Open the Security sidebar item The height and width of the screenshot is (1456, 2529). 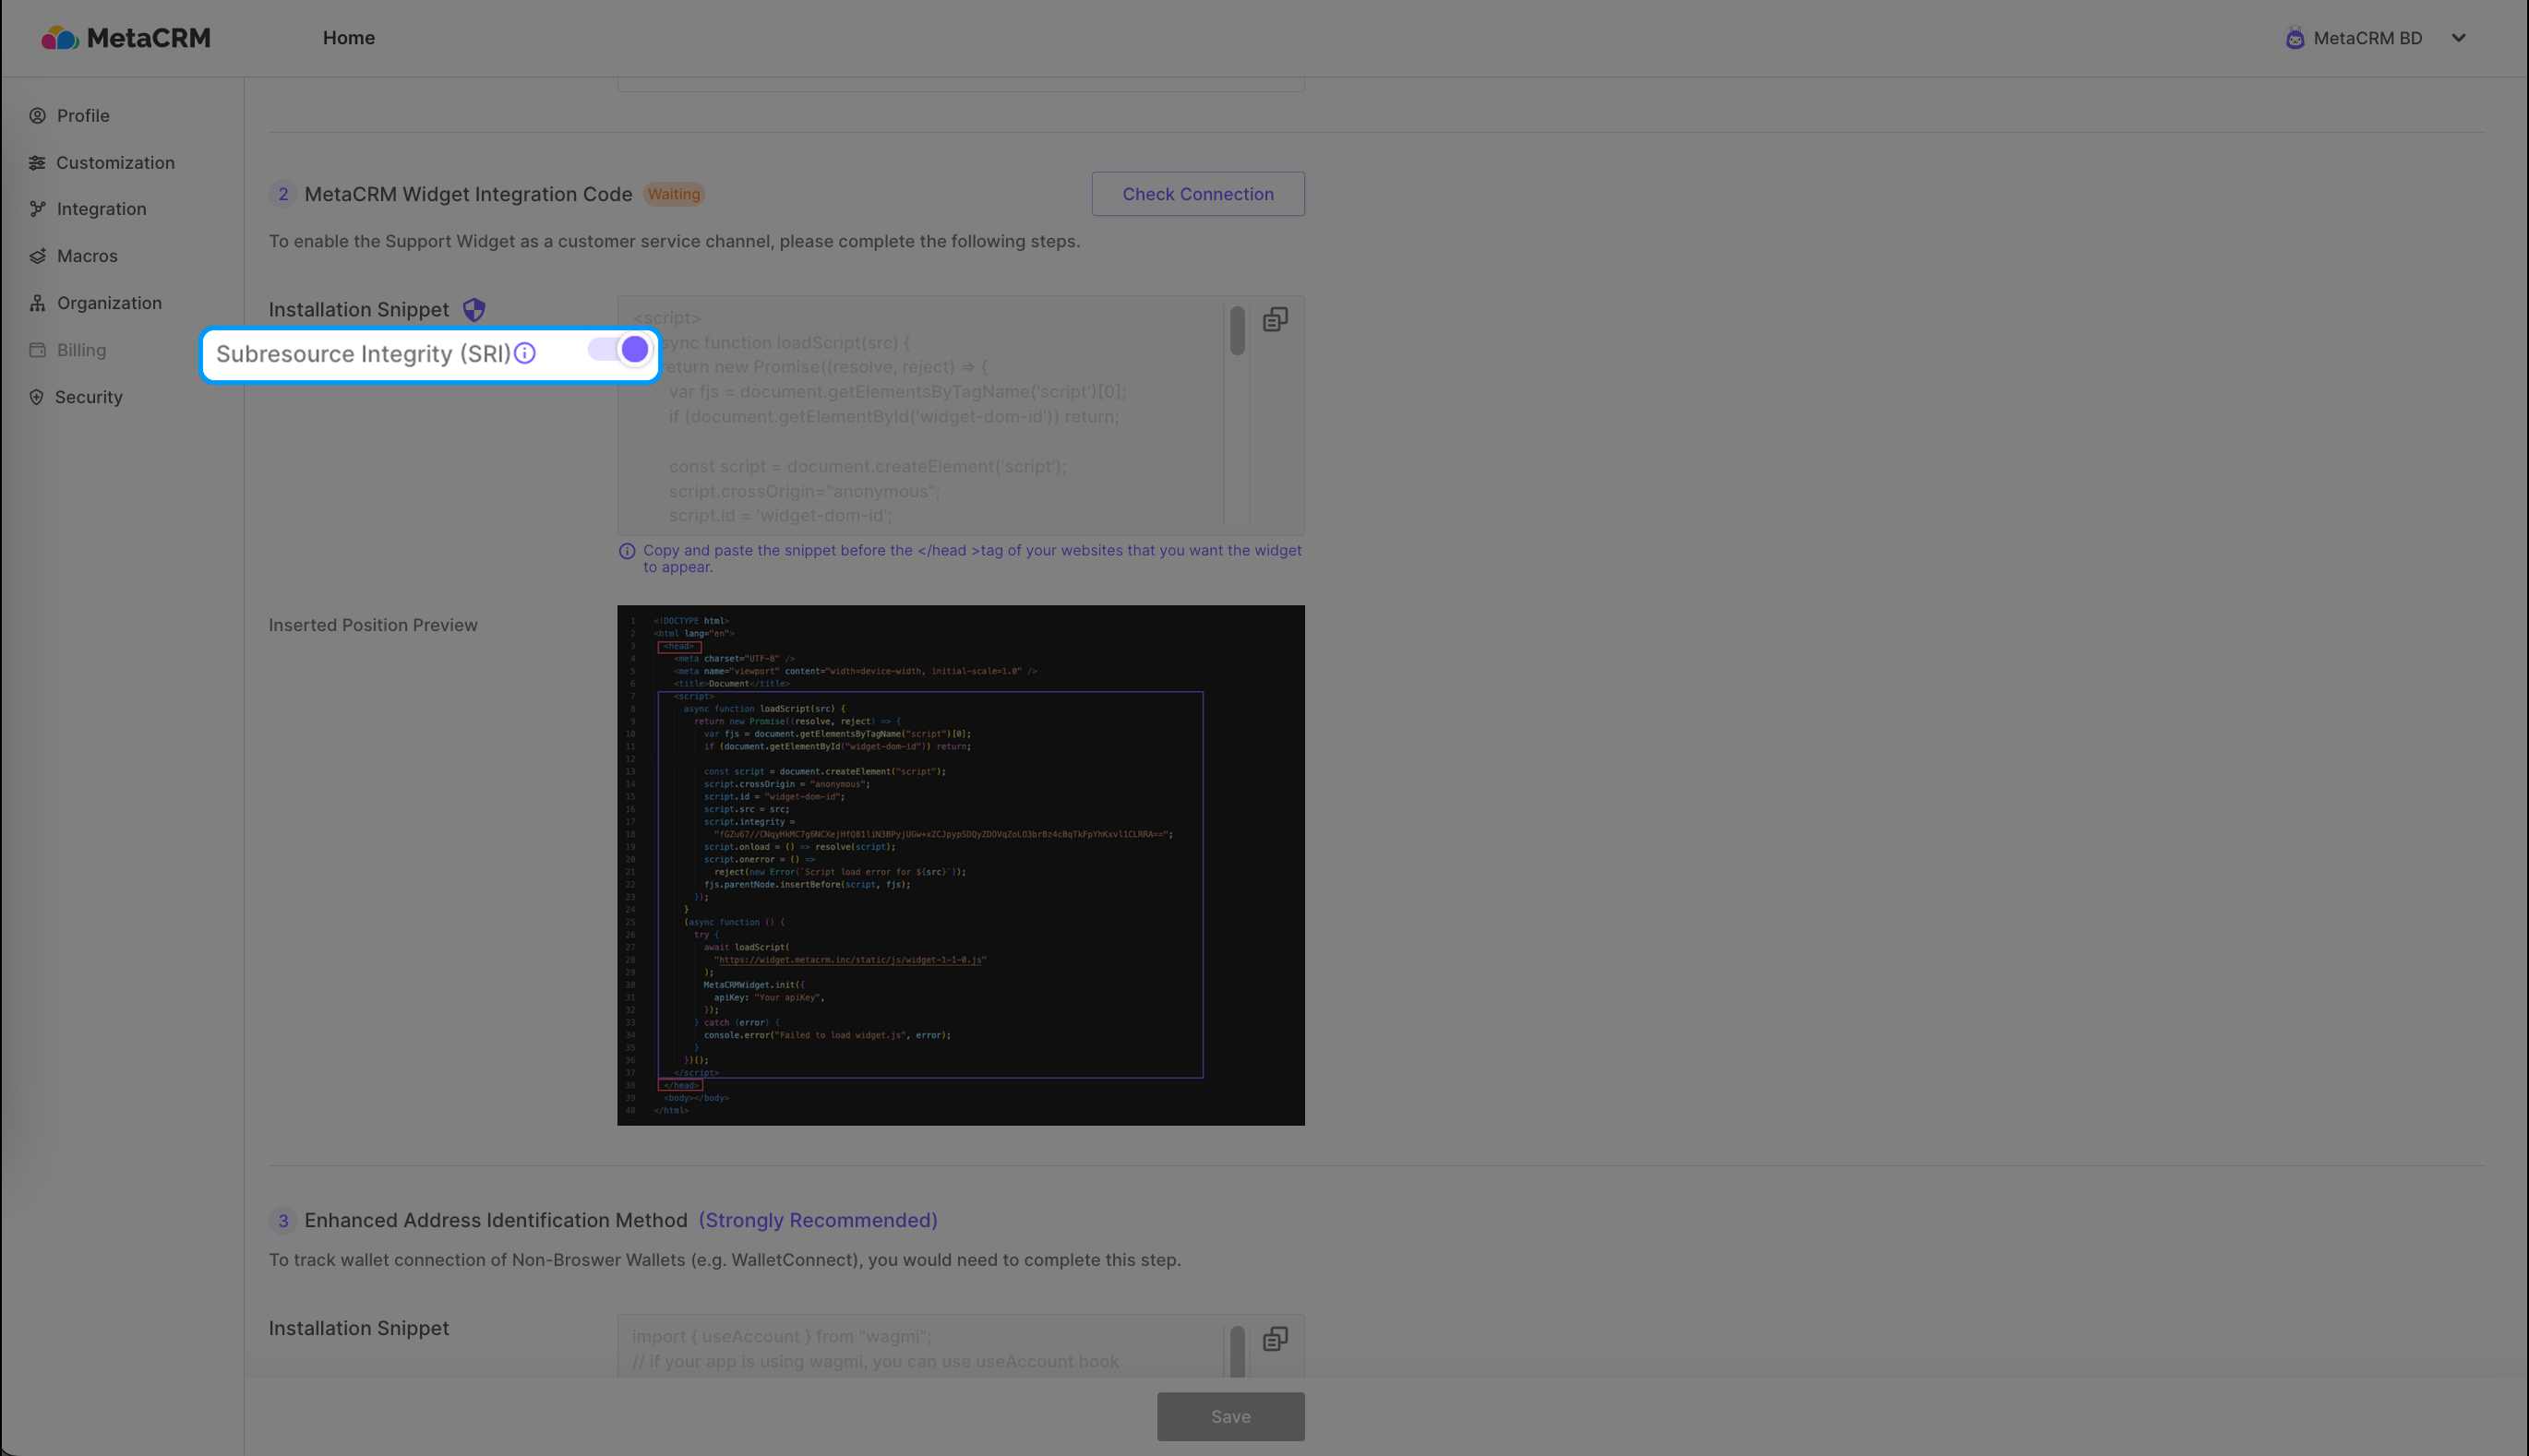coord(88,397)
